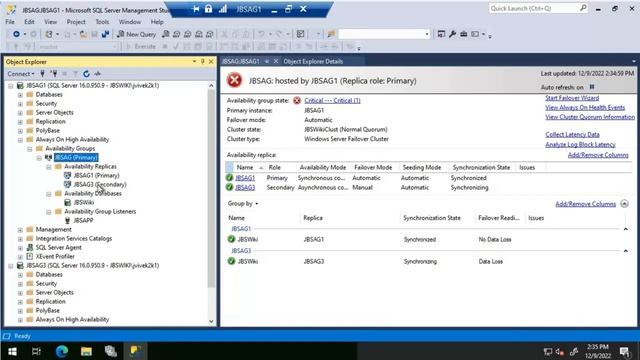
Task: Open the Object Explorer window position dropdown
Action: (194, 62)
